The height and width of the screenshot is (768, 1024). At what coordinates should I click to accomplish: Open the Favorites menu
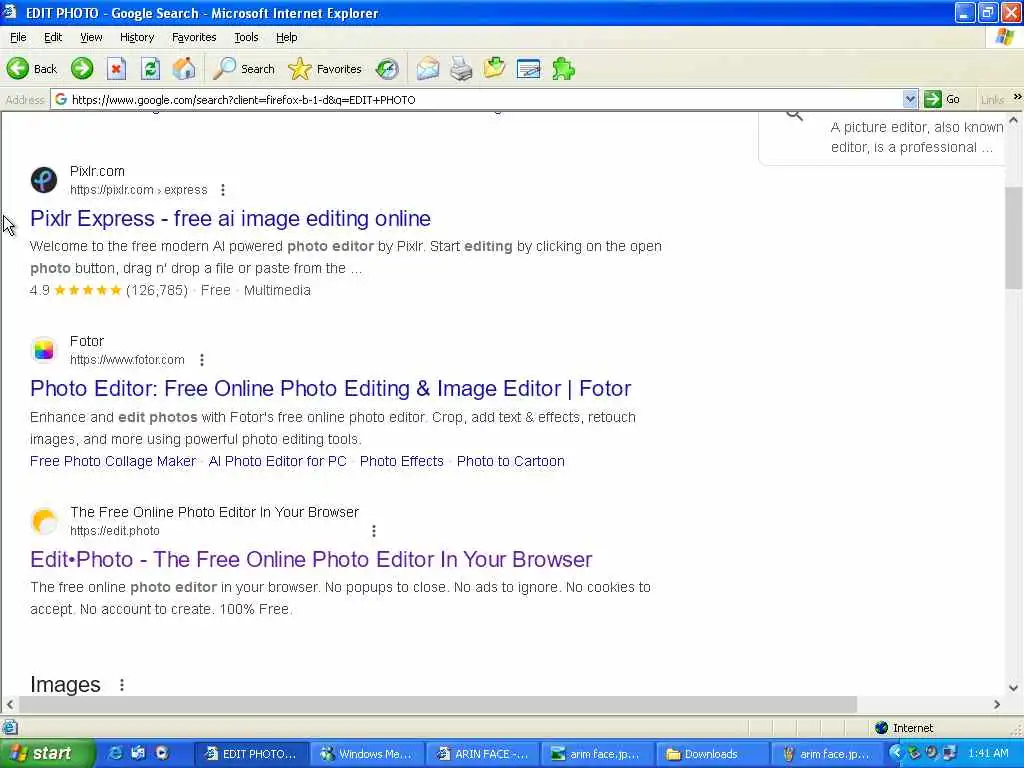pos(194,37)
